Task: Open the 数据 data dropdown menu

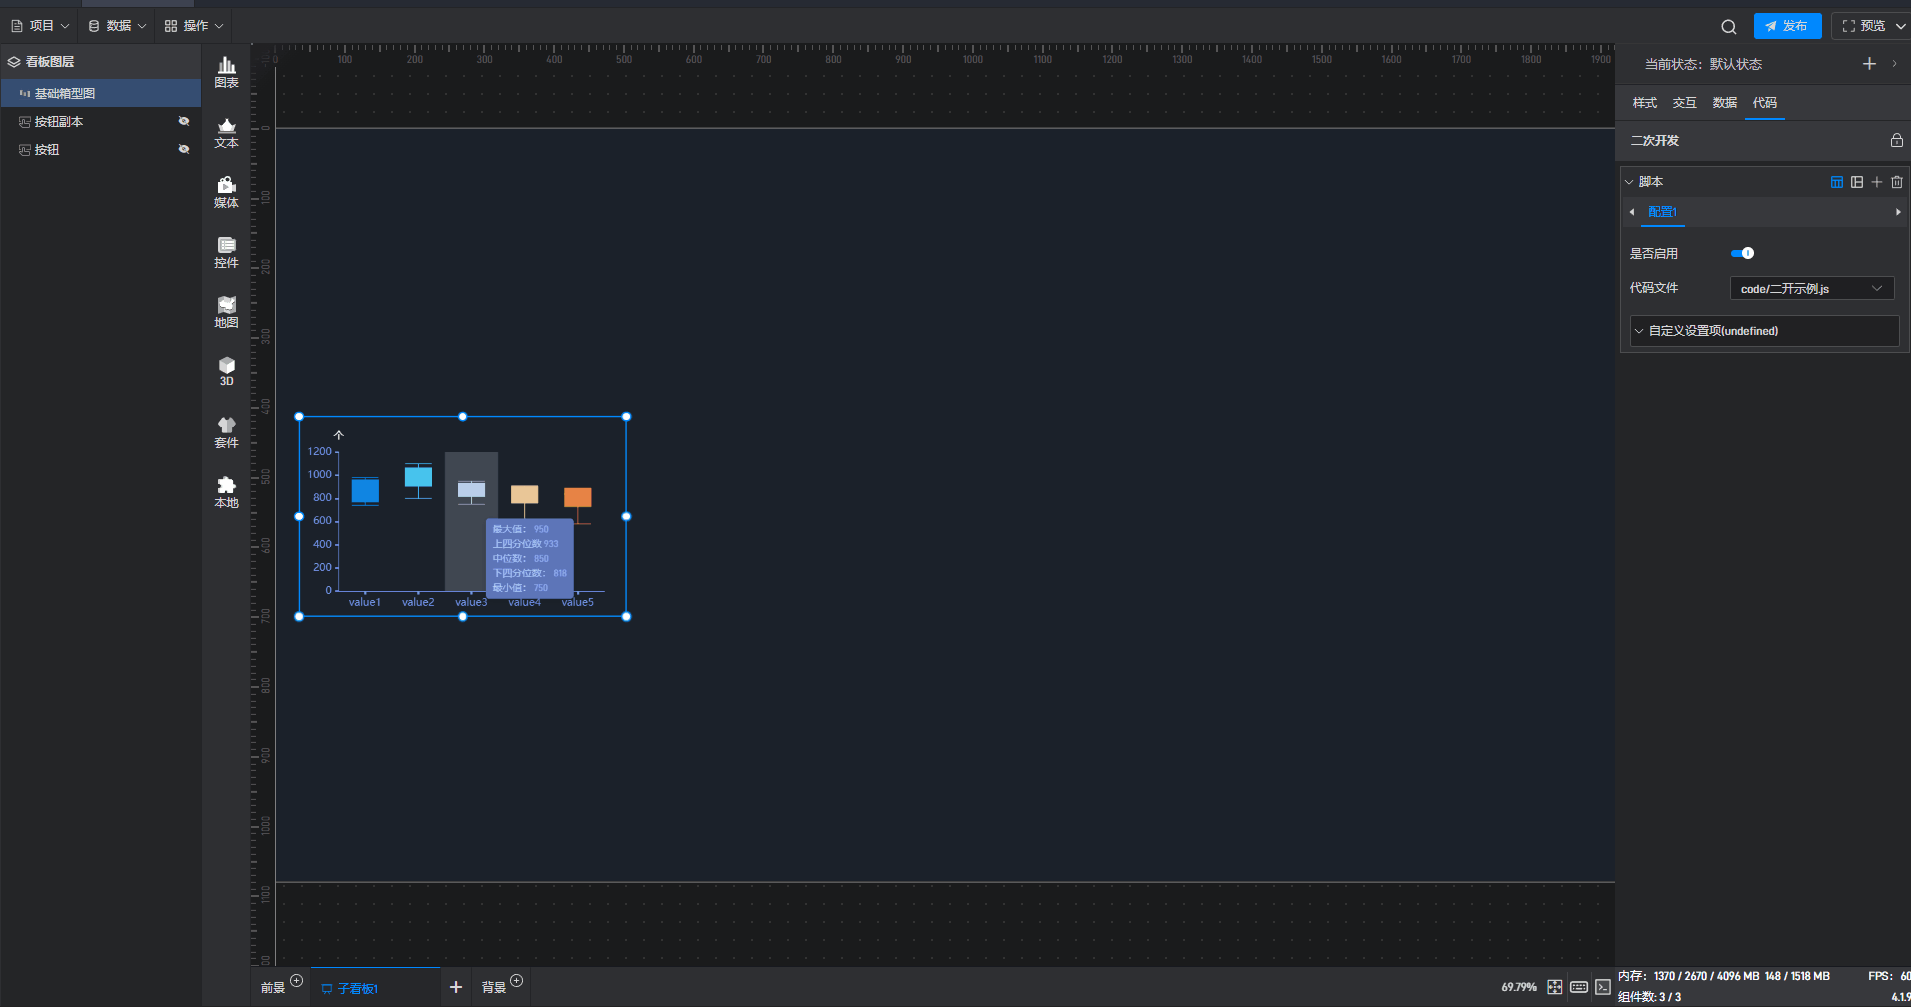Action: [x=117, y=26]
